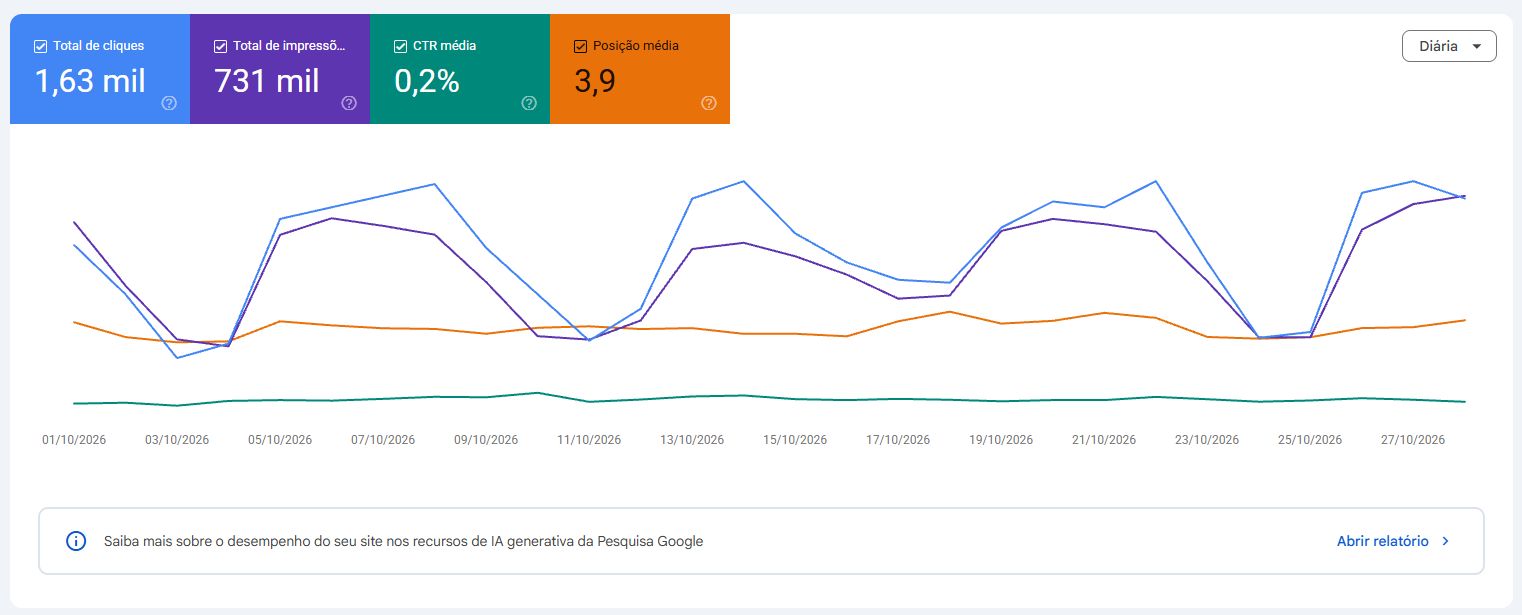Uncheck the CTR média checkbox

click(x=400, y=46)
